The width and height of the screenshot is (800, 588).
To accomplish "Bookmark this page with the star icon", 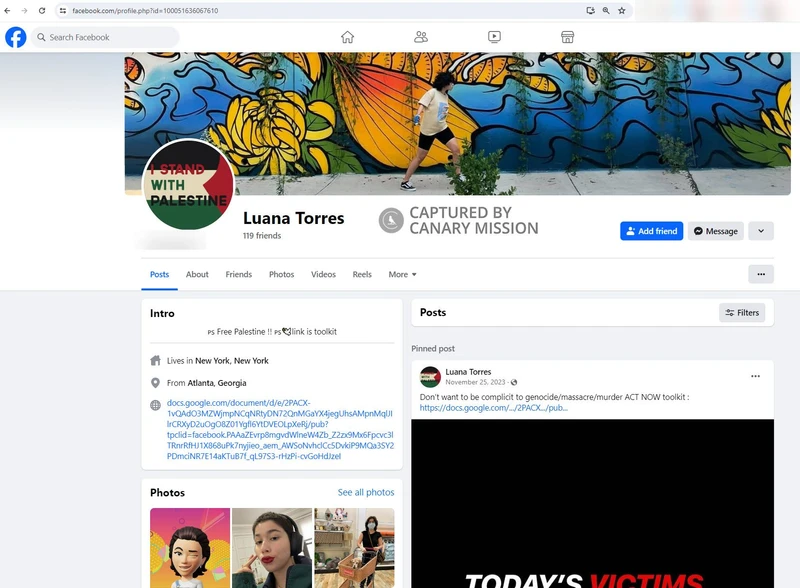I will [x=622, y=10].
